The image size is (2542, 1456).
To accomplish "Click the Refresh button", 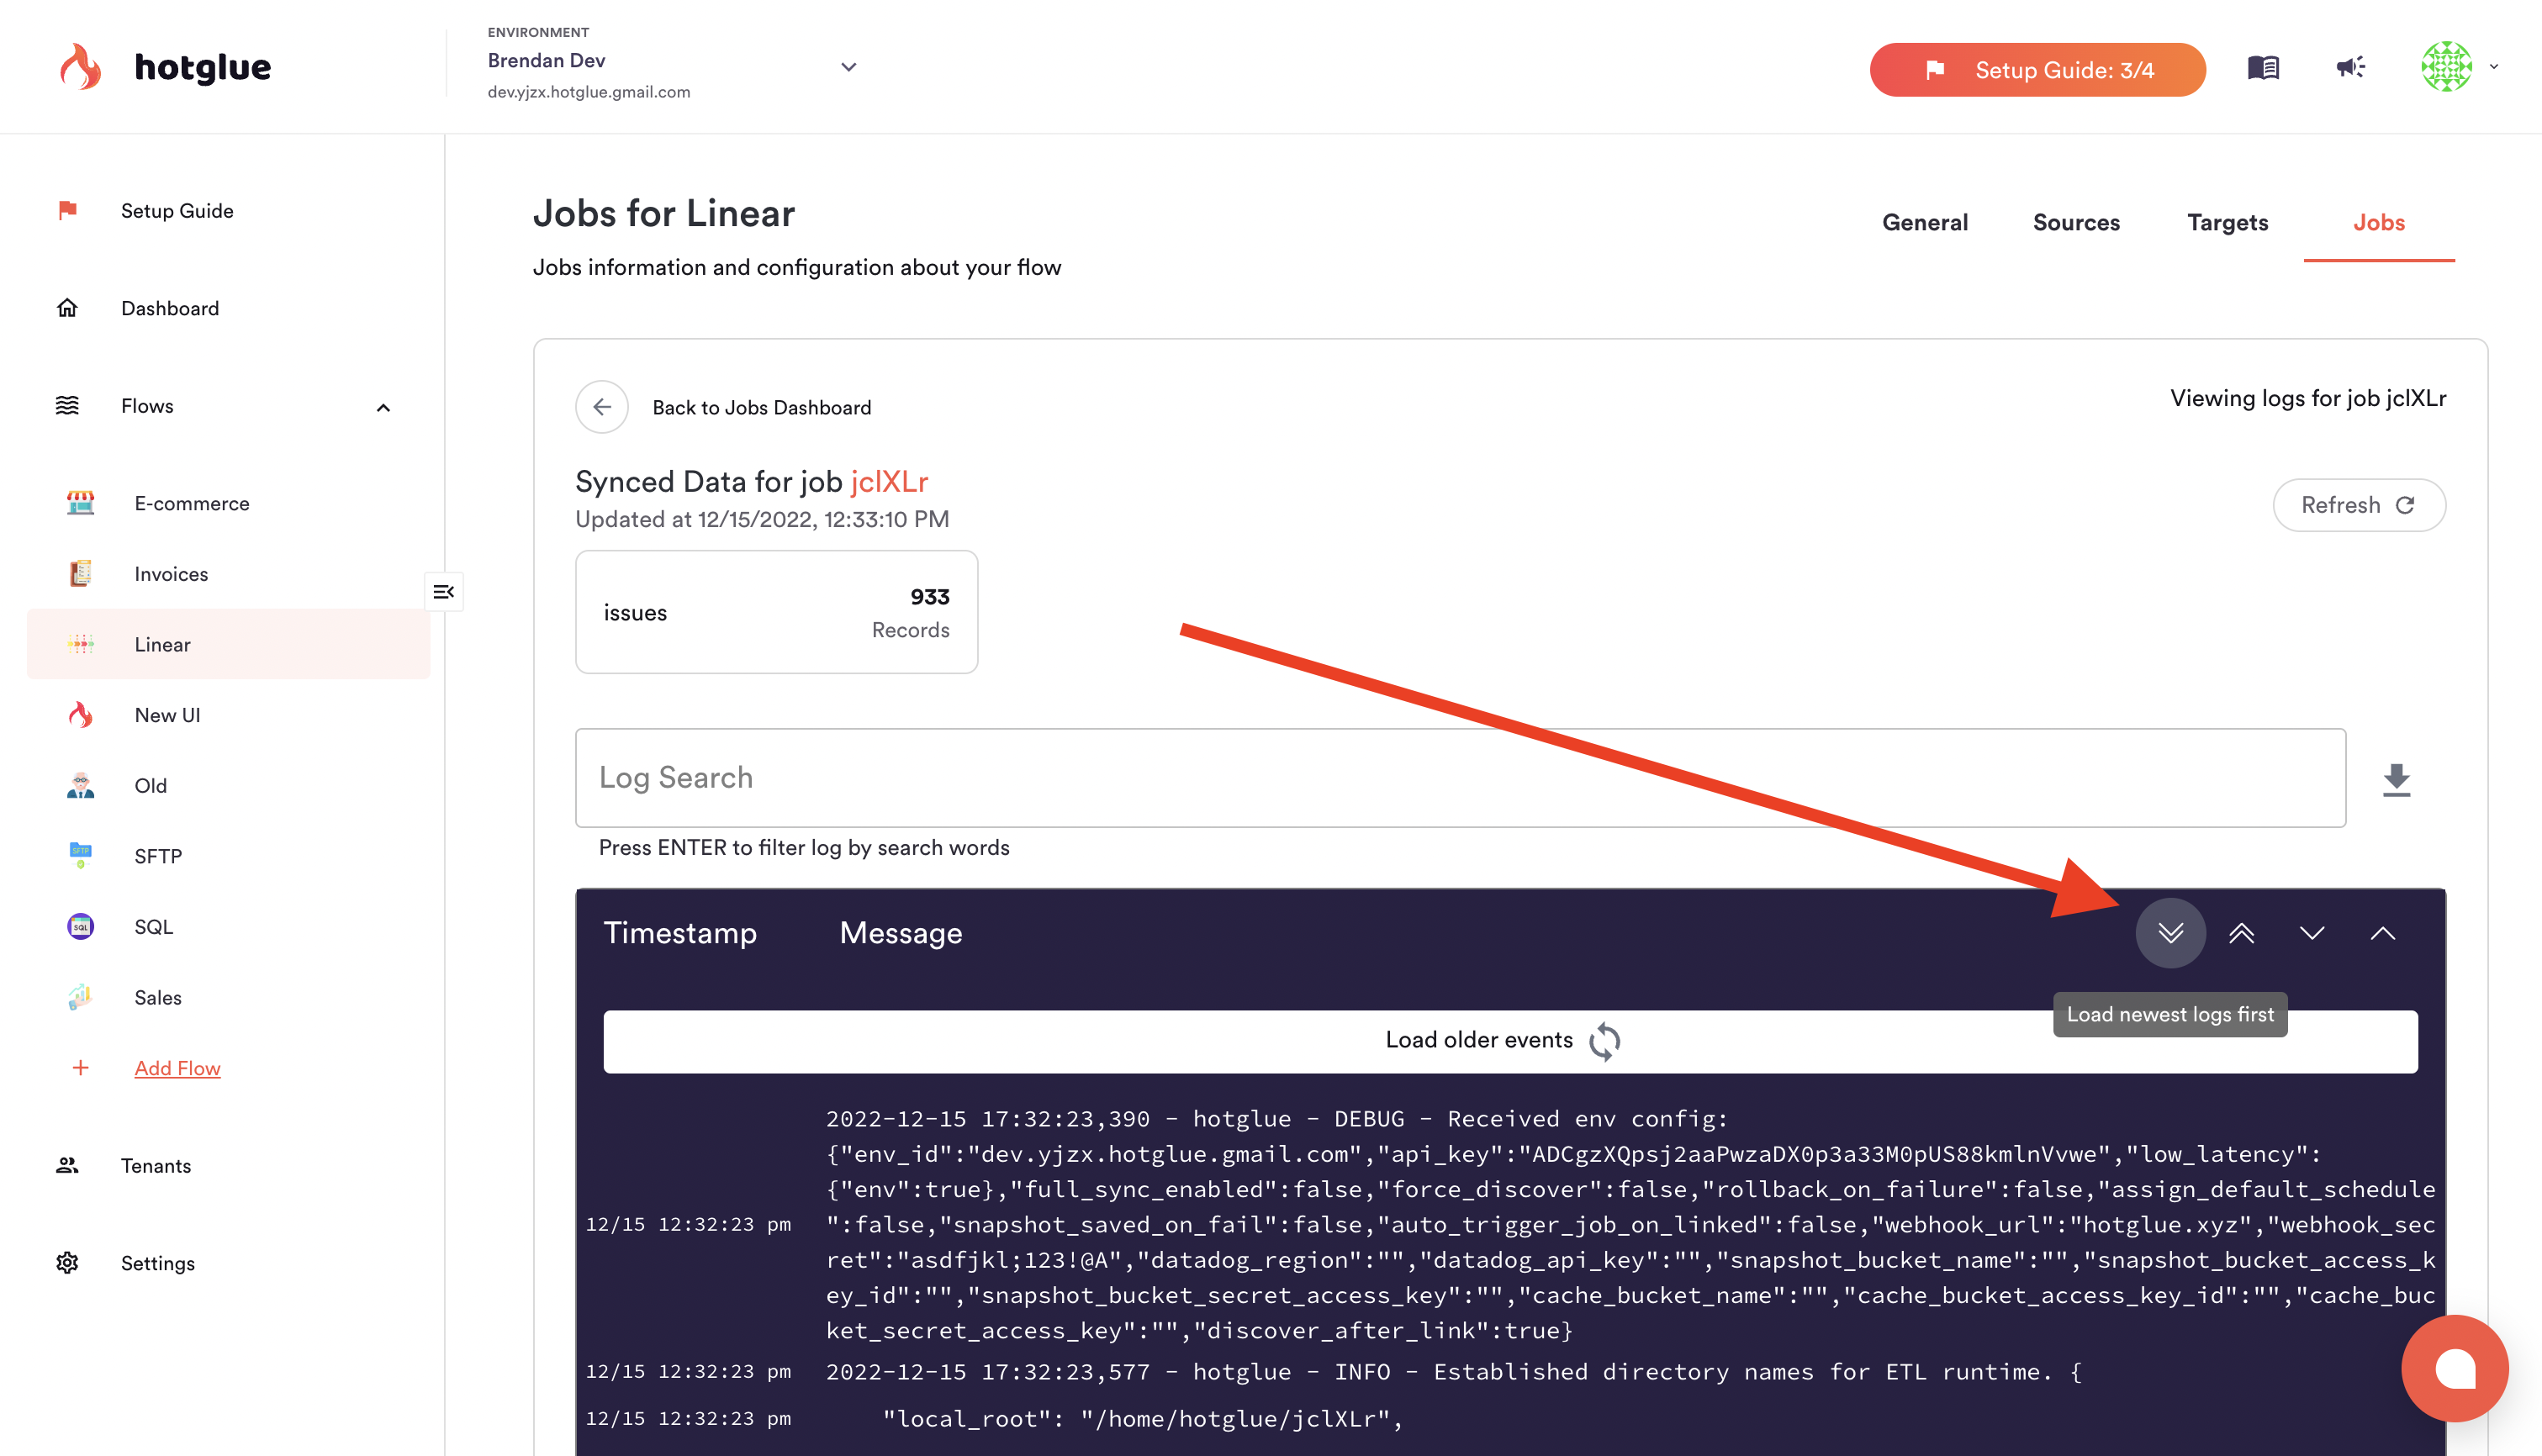I will point(2358,505).
